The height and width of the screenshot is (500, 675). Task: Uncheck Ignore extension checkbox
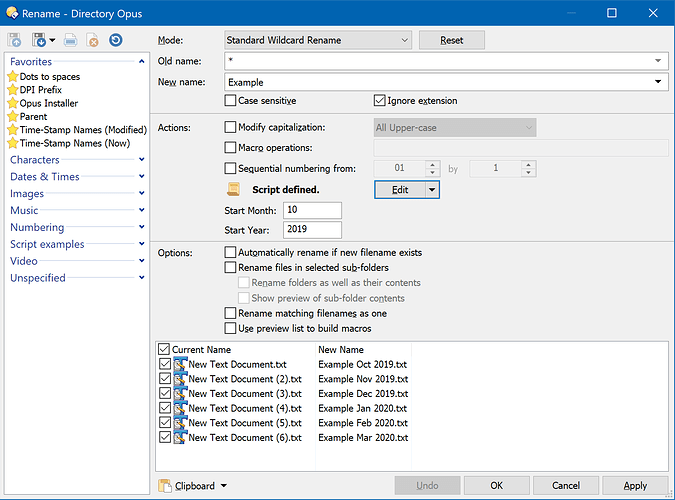[379, 101]
